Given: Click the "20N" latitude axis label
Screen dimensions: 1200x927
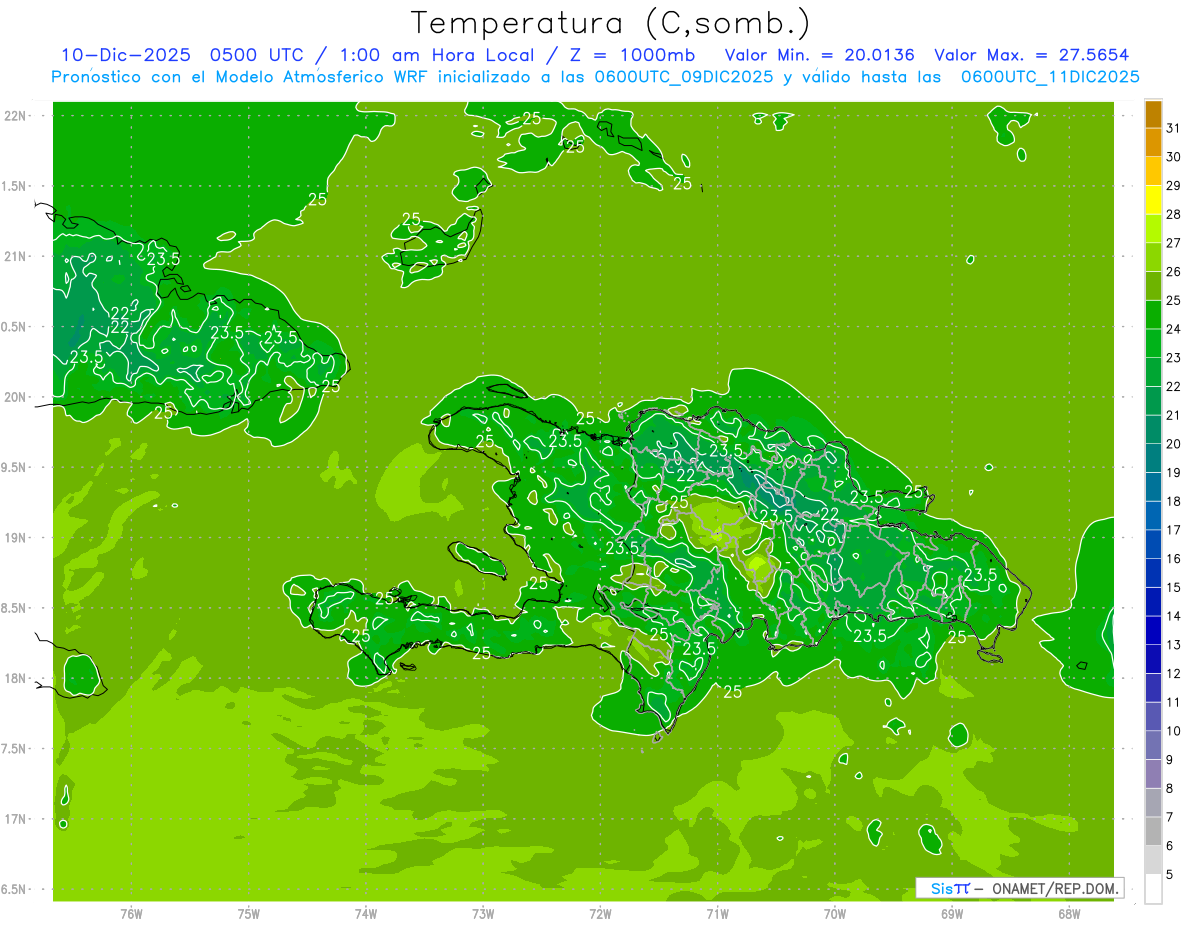Looking at the screenshot, I should 16,397.
